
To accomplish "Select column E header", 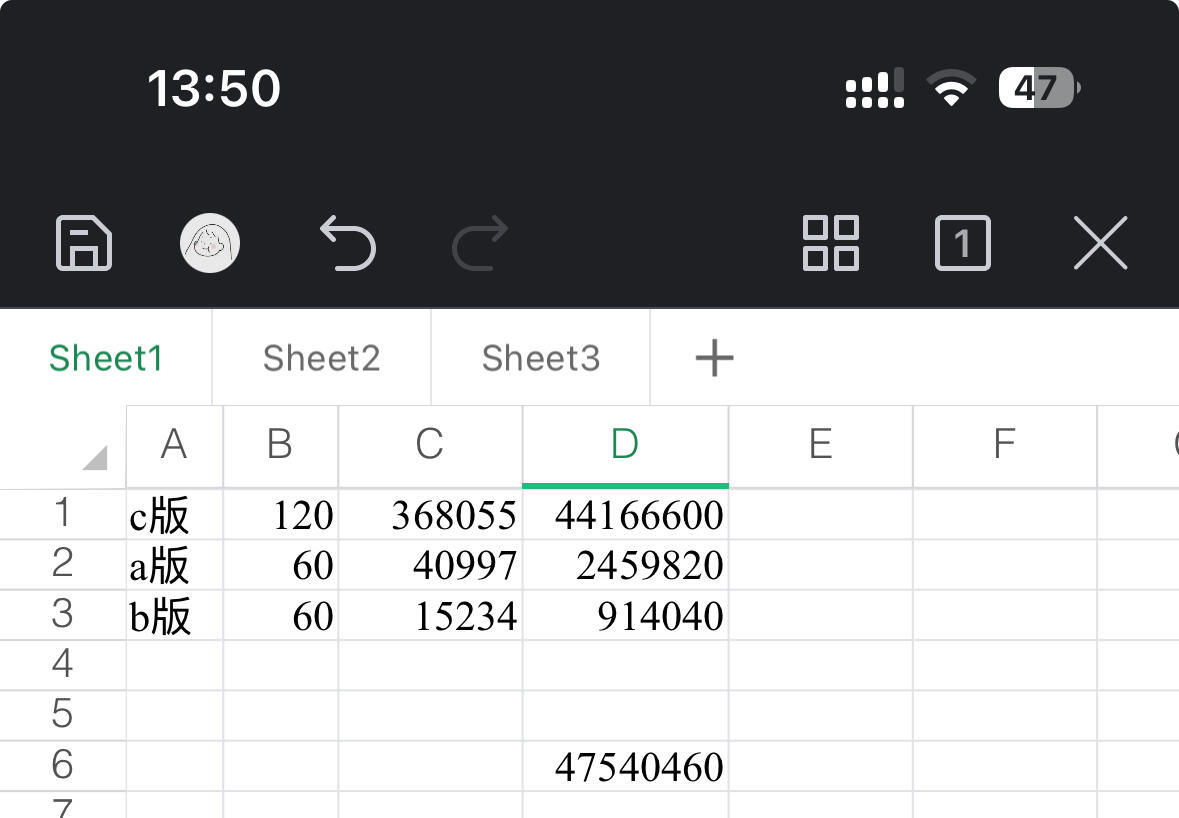I will point(820,446).
